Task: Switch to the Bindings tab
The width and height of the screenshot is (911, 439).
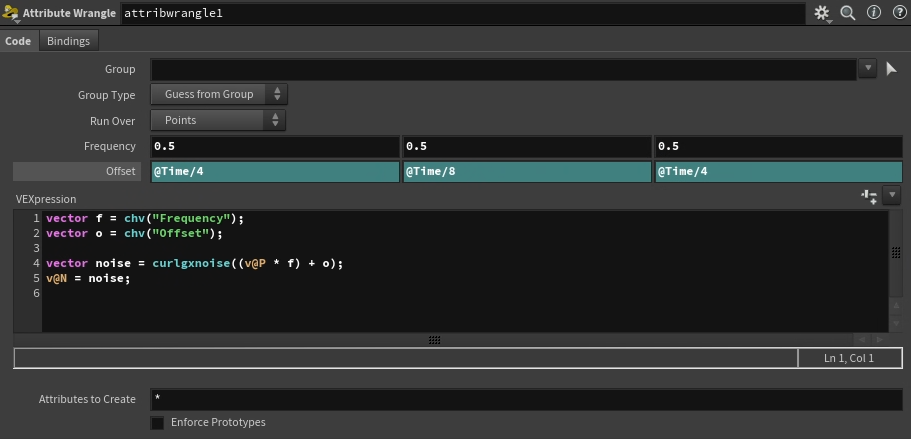Action: coord(68,41)
